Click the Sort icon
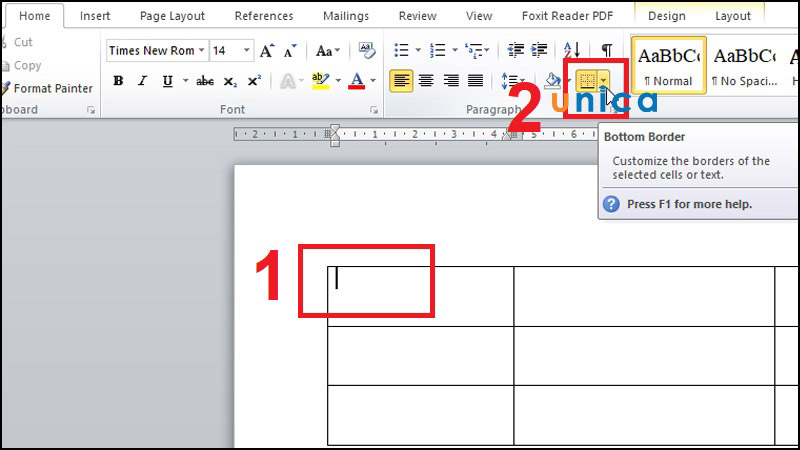The width and height of the screenshot is (800, 450). coord(573,51)
